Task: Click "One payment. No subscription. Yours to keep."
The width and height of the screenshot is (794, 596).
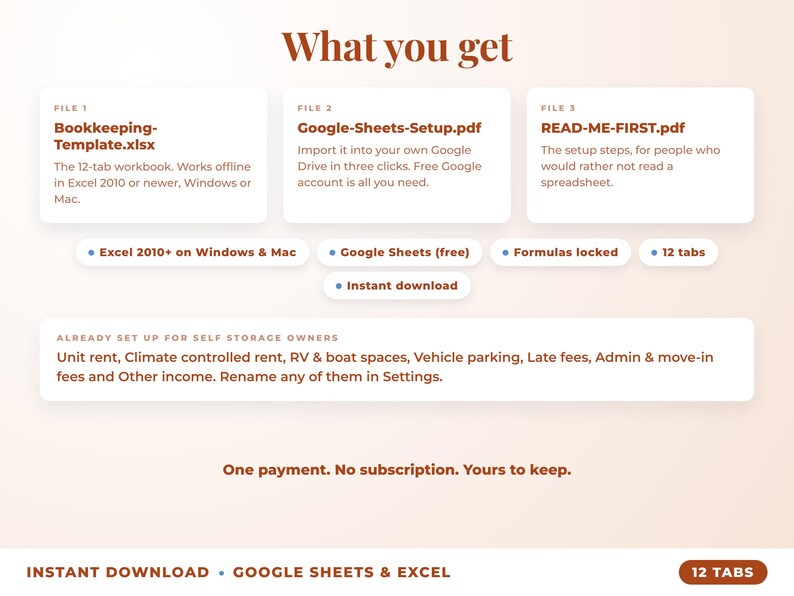Action: [397, 470]
